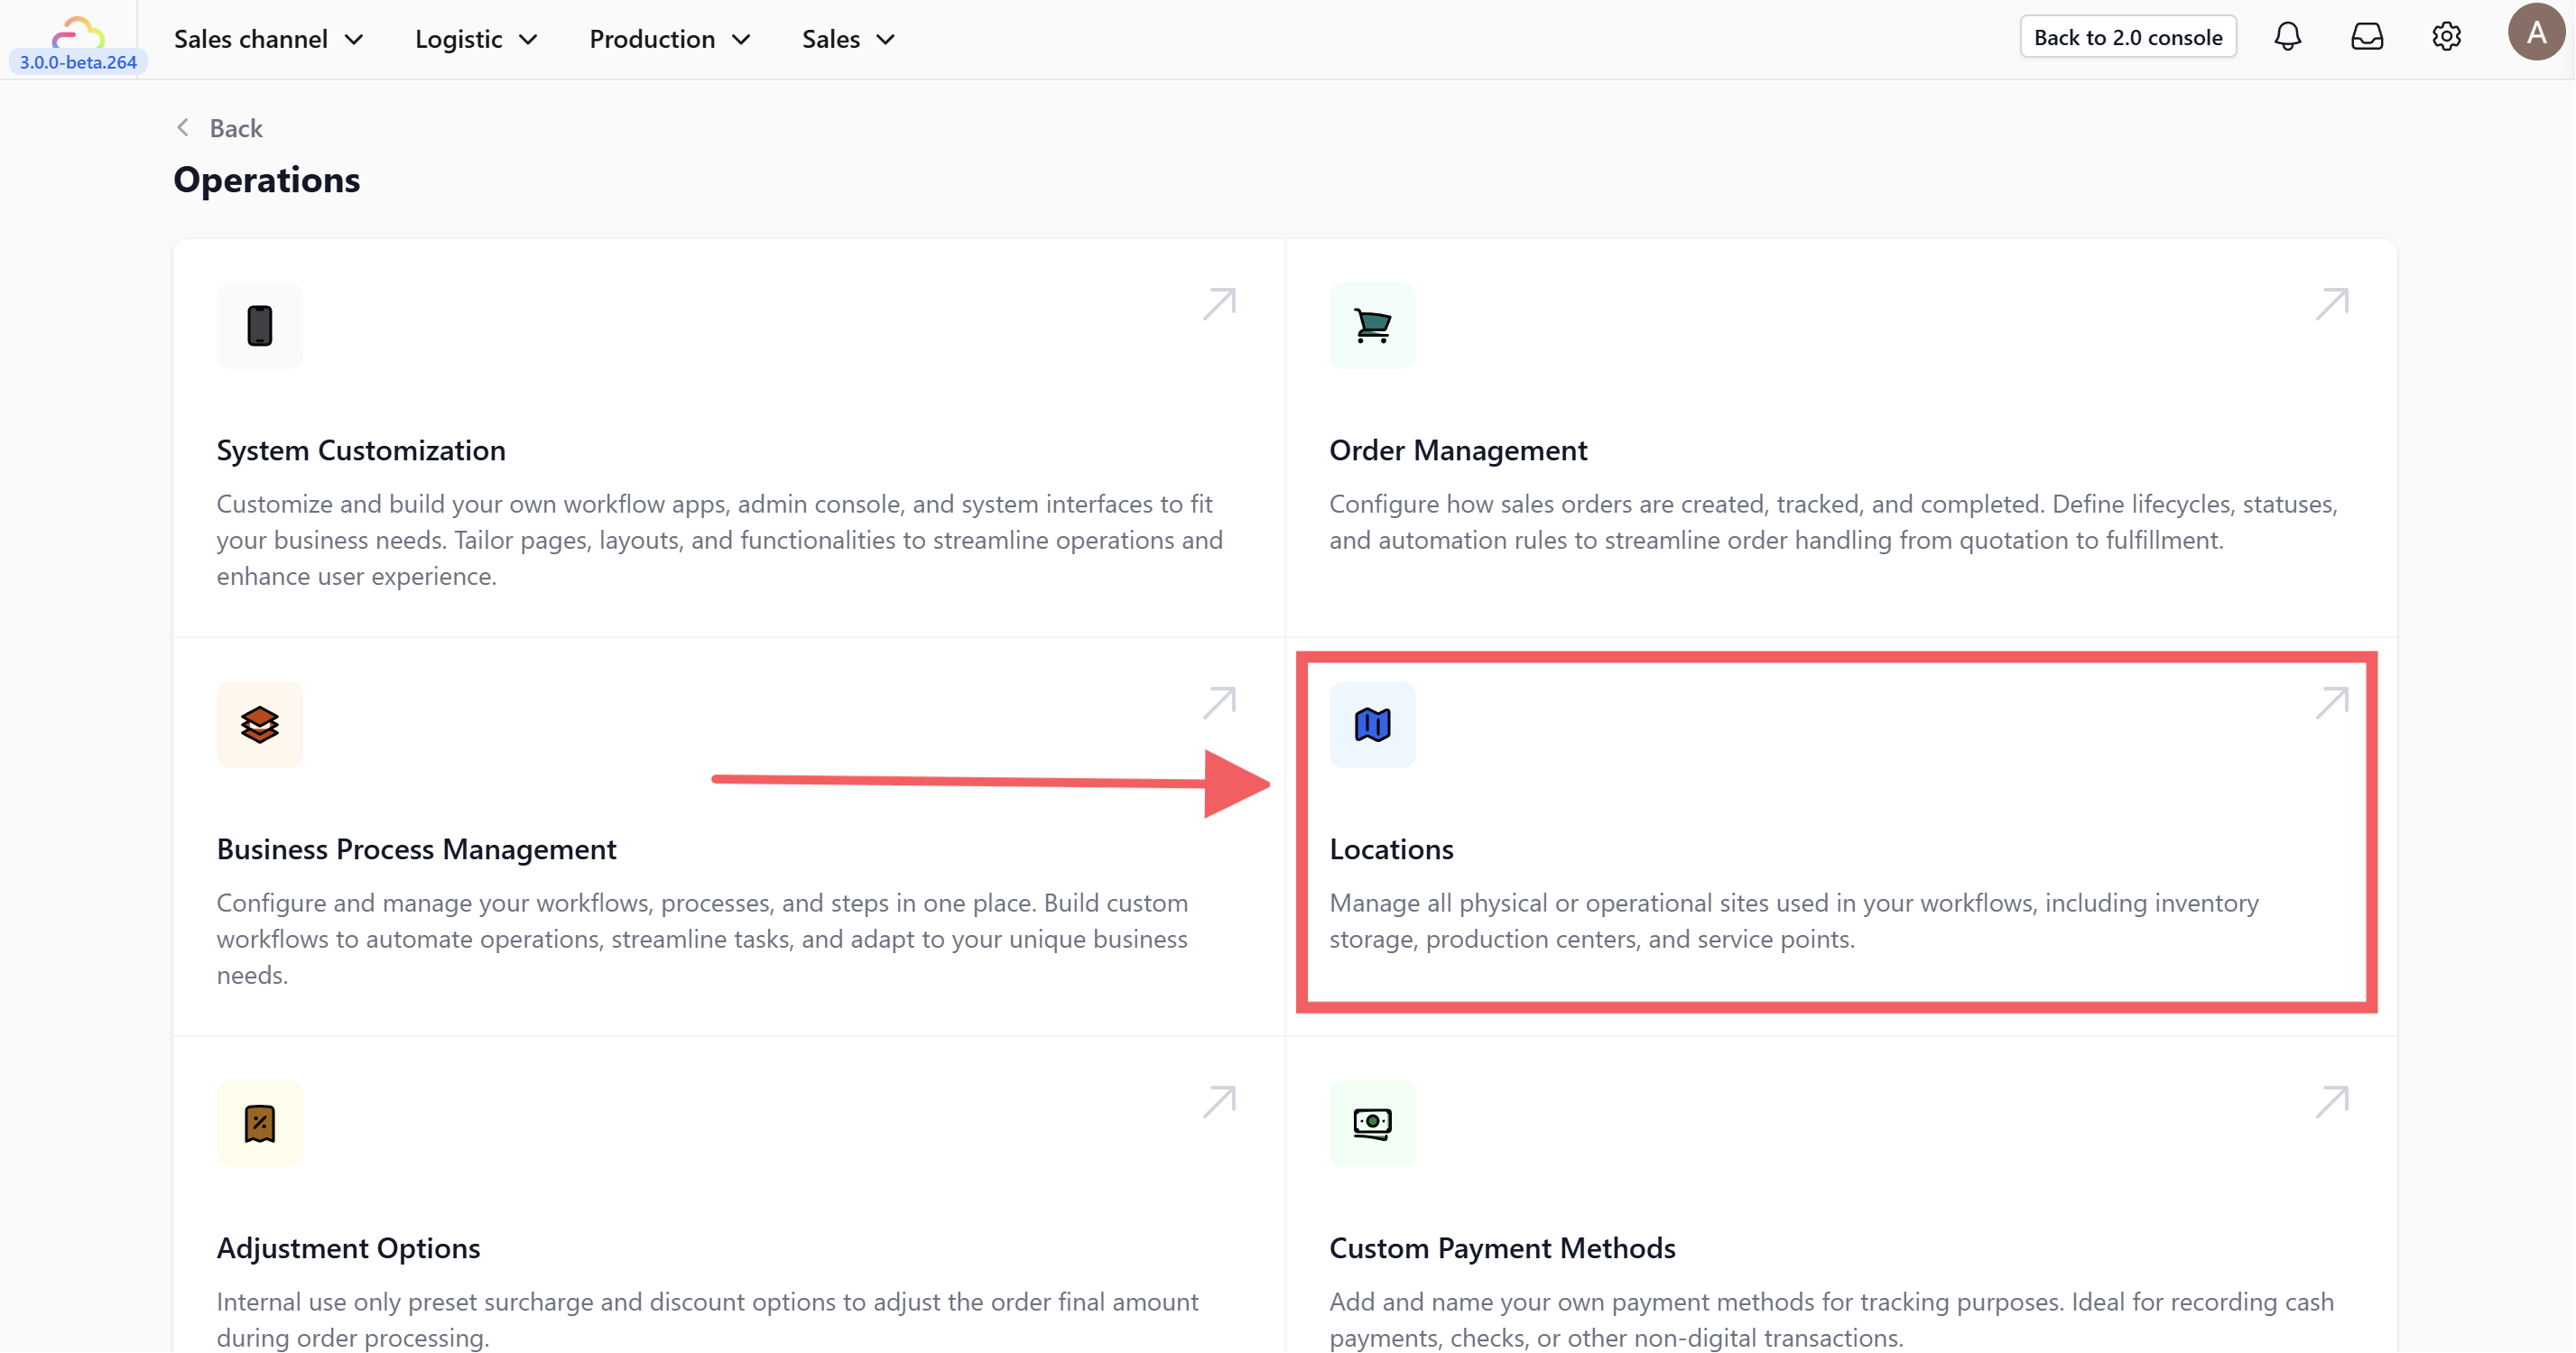The image size is (2576, 1353).
Task: Expand the Sales channel dropdown
Action: [268, 39]
